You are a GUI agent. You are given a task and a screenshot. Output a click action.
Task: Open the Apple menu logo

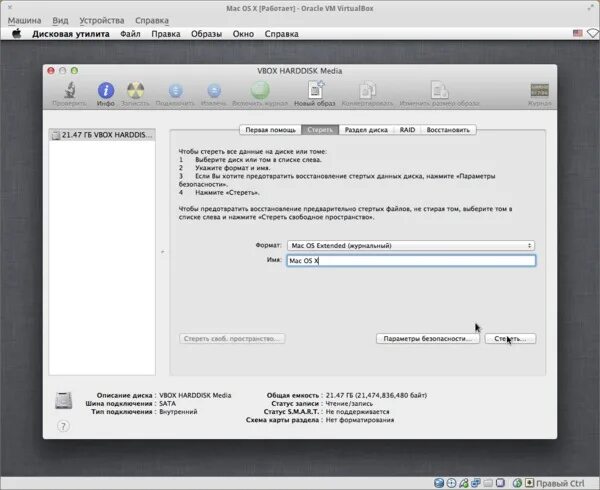[x=16, y=34]
